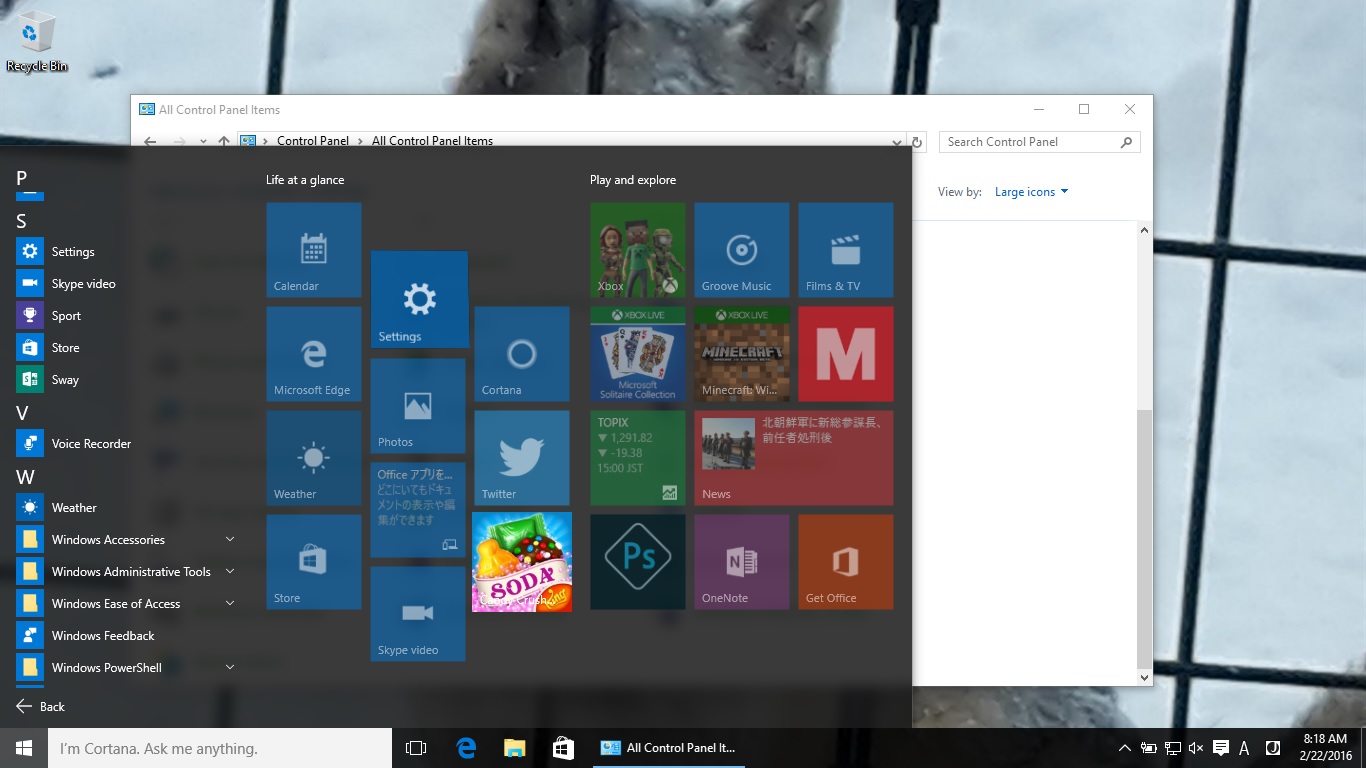1366x768 pixels.
Task: Open File Explorer from the taskbar
Action: [x=514, y=748]
